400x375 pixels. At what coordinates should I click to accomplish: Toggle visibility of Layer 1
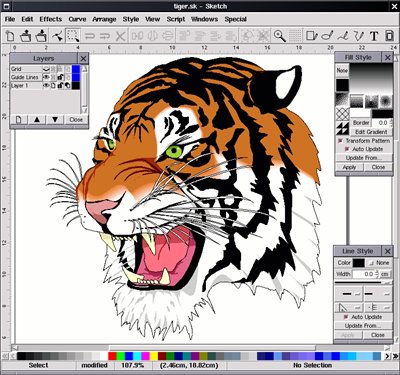coord(46,86)
